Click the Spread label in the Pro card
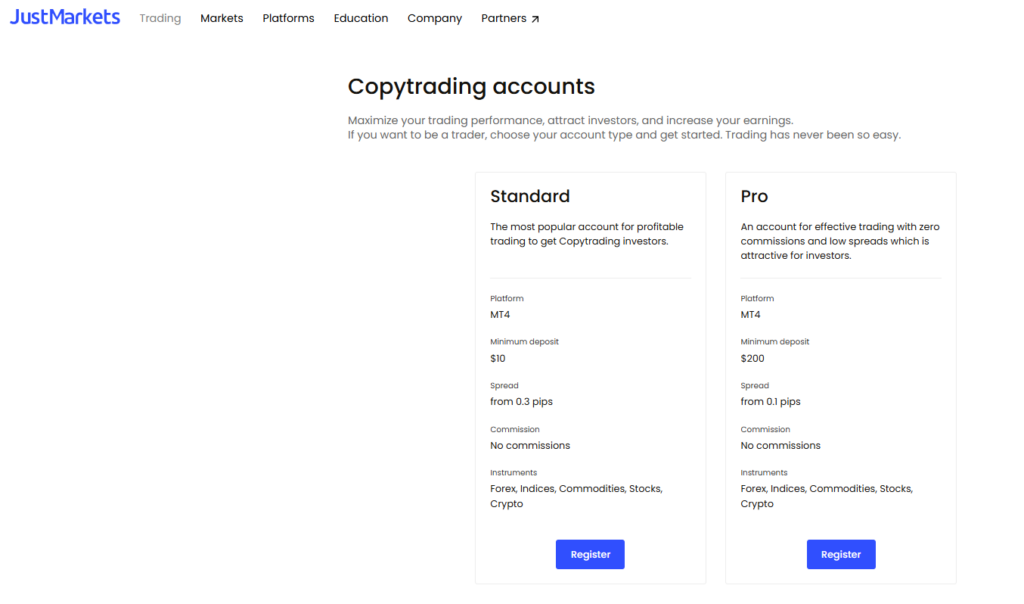Viewport: 1024px width, 604px height. [x=754, y=385]
